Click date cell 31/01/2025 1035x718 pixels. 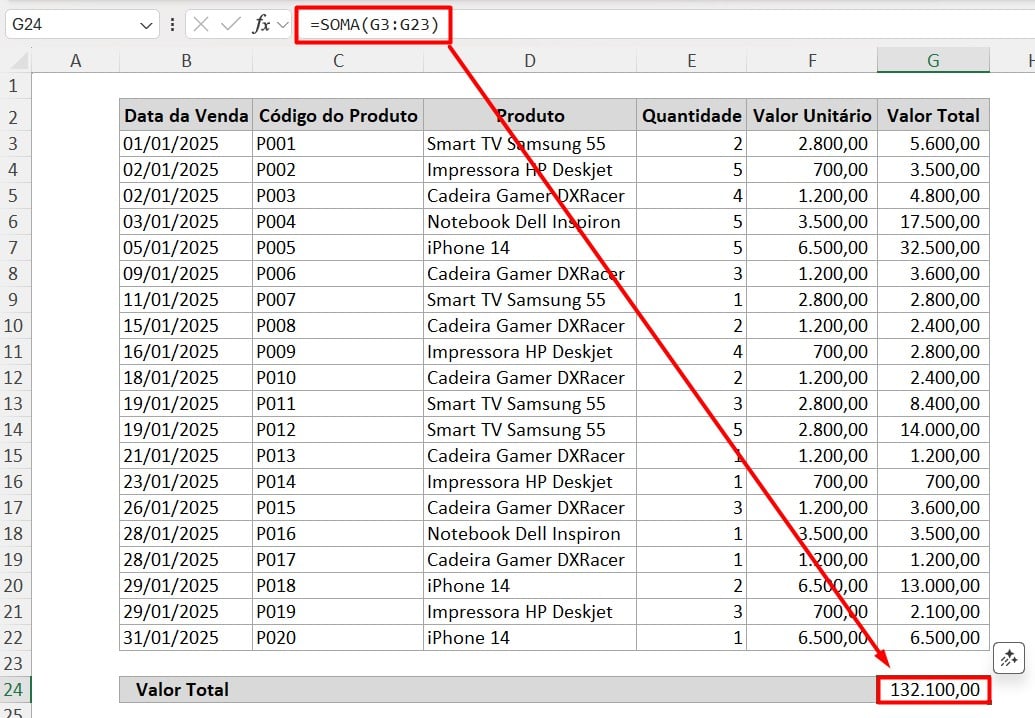click(186, 637)
